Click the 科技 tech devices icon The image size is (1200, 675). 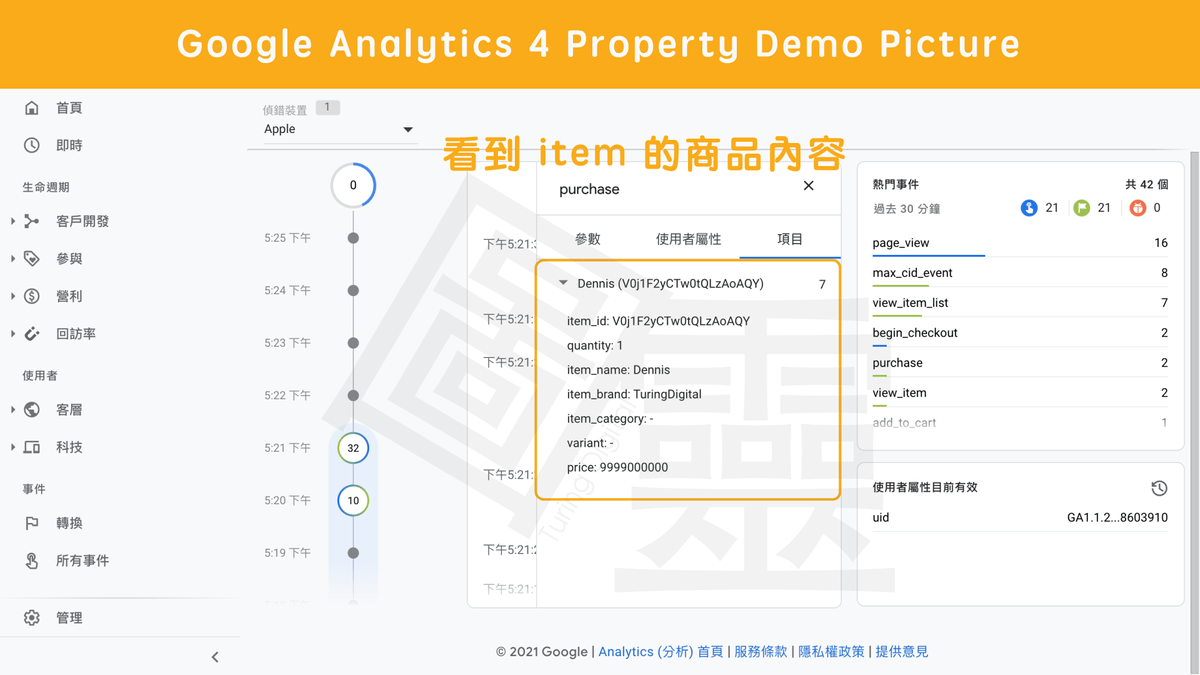[32, 447]
